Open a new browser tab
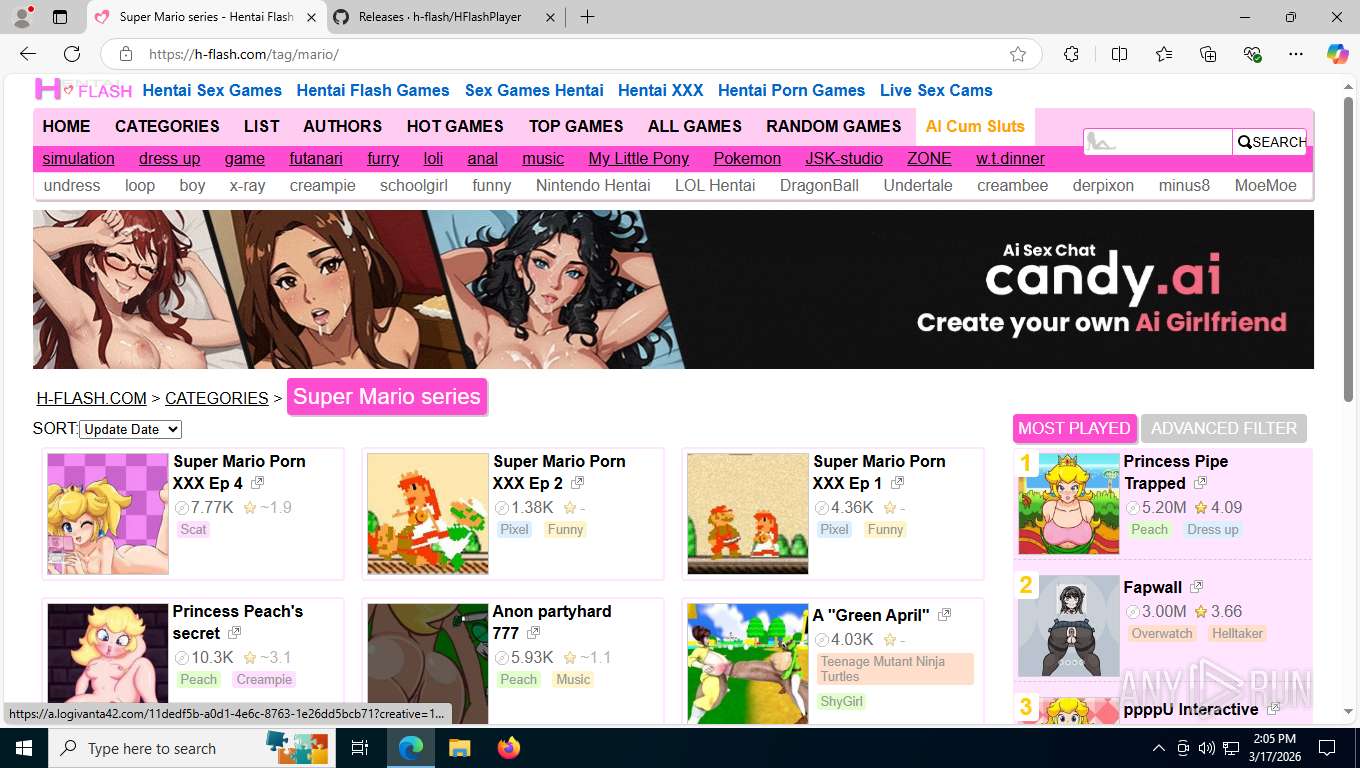Image resolution: width=1360 pixels, height=768 pixels. click(587, 17)
